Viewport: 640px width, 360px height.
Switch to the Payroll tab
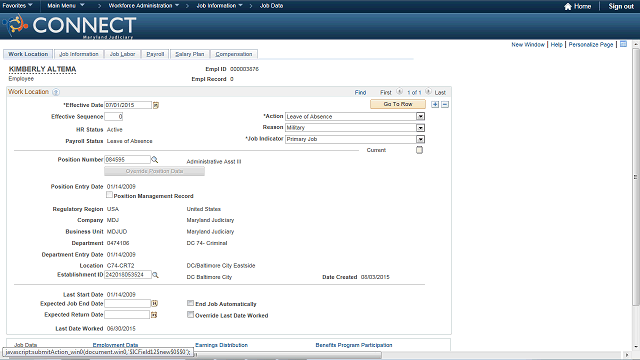(x=155, y=54)
